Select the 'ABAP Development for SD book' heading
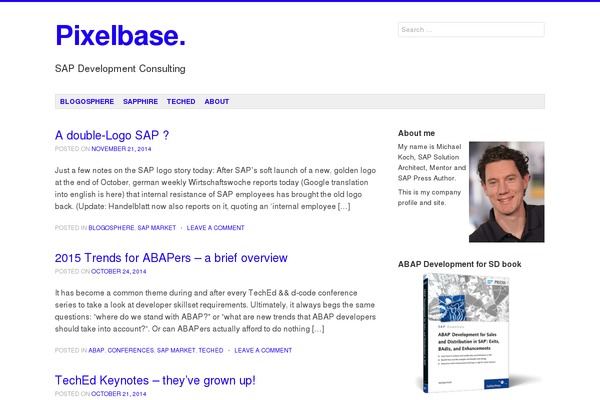 coord(460,264)
